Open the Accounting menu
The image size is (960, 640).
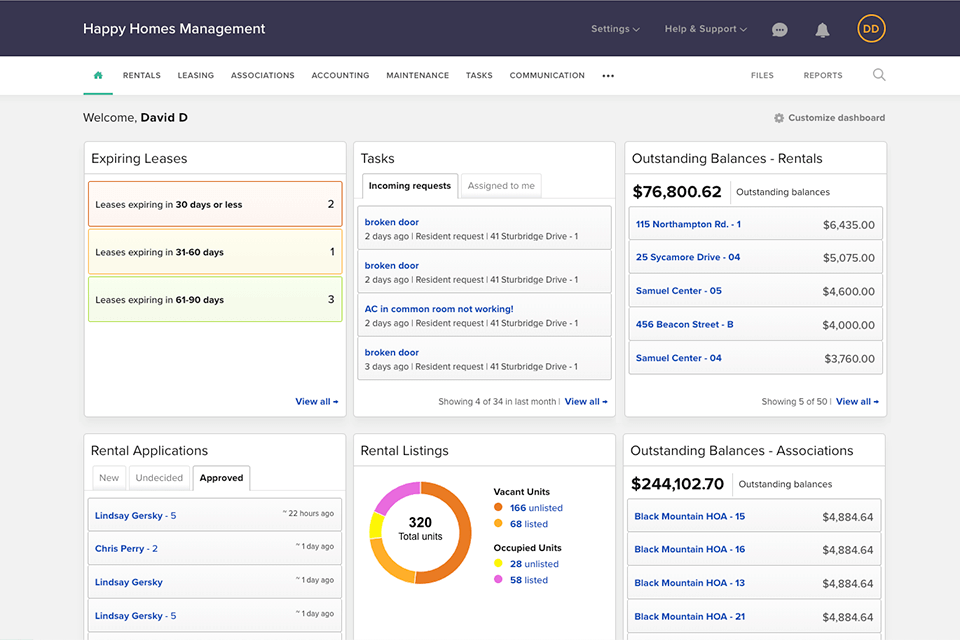340,75
